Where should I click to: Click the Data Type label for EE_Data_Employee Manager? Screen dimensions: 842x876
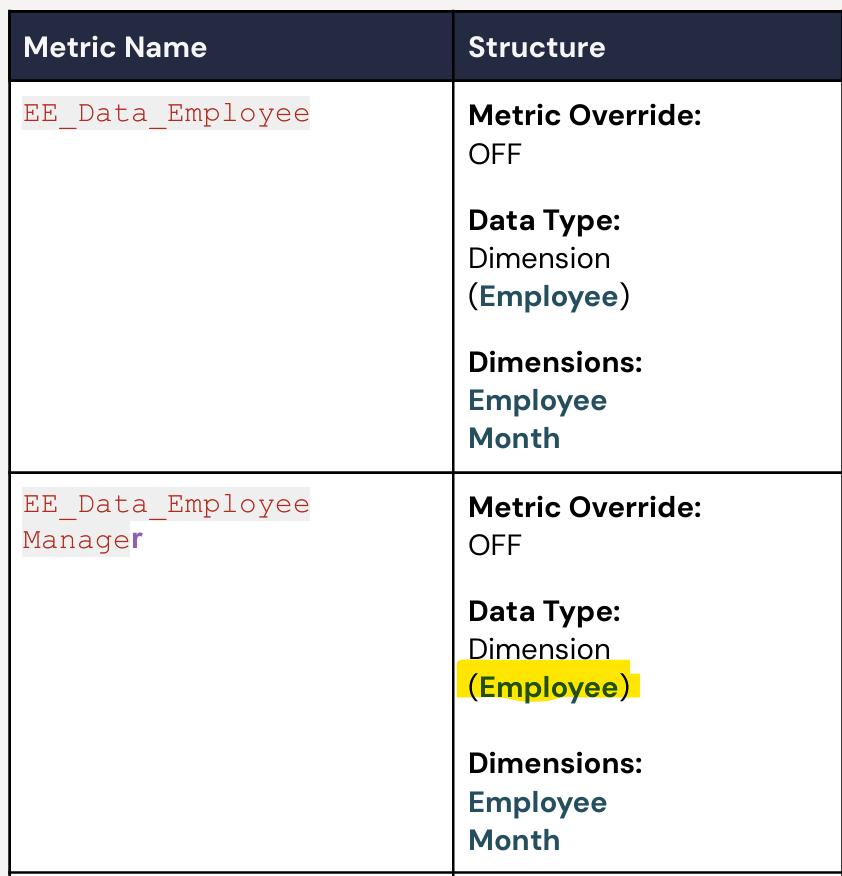[x=545, y=611]
